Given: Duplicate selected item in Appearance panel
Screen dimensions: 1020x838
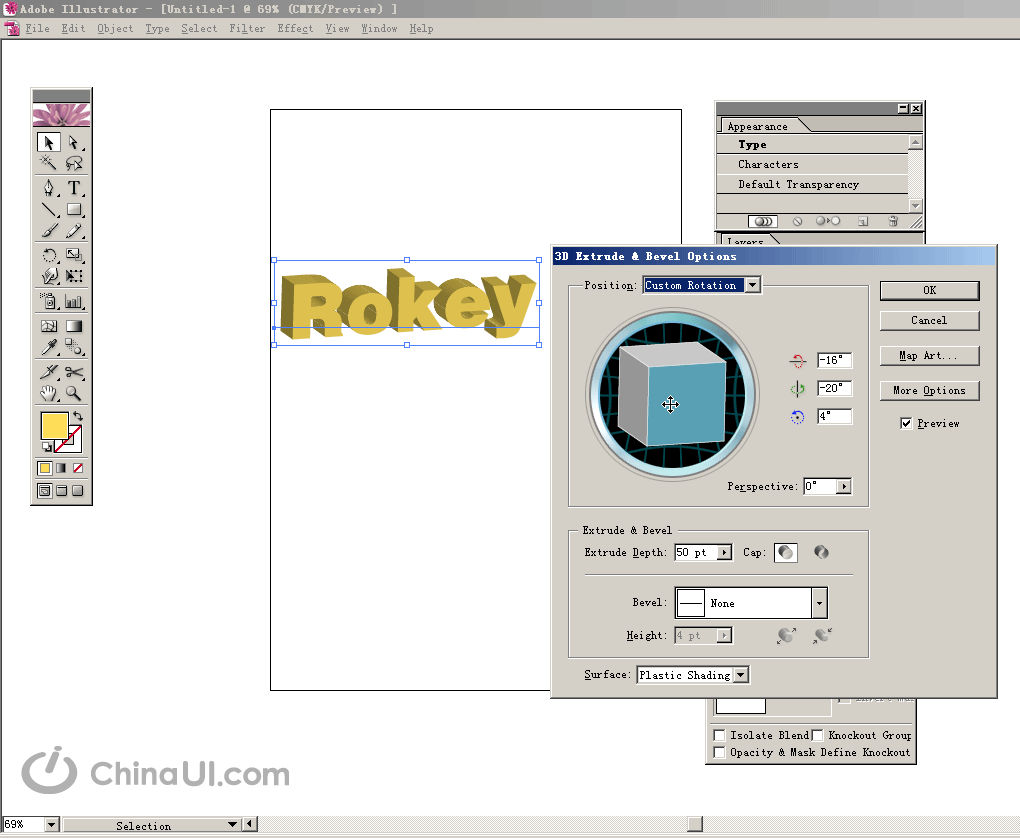Looking at the screenshot, I should [863, 221].
